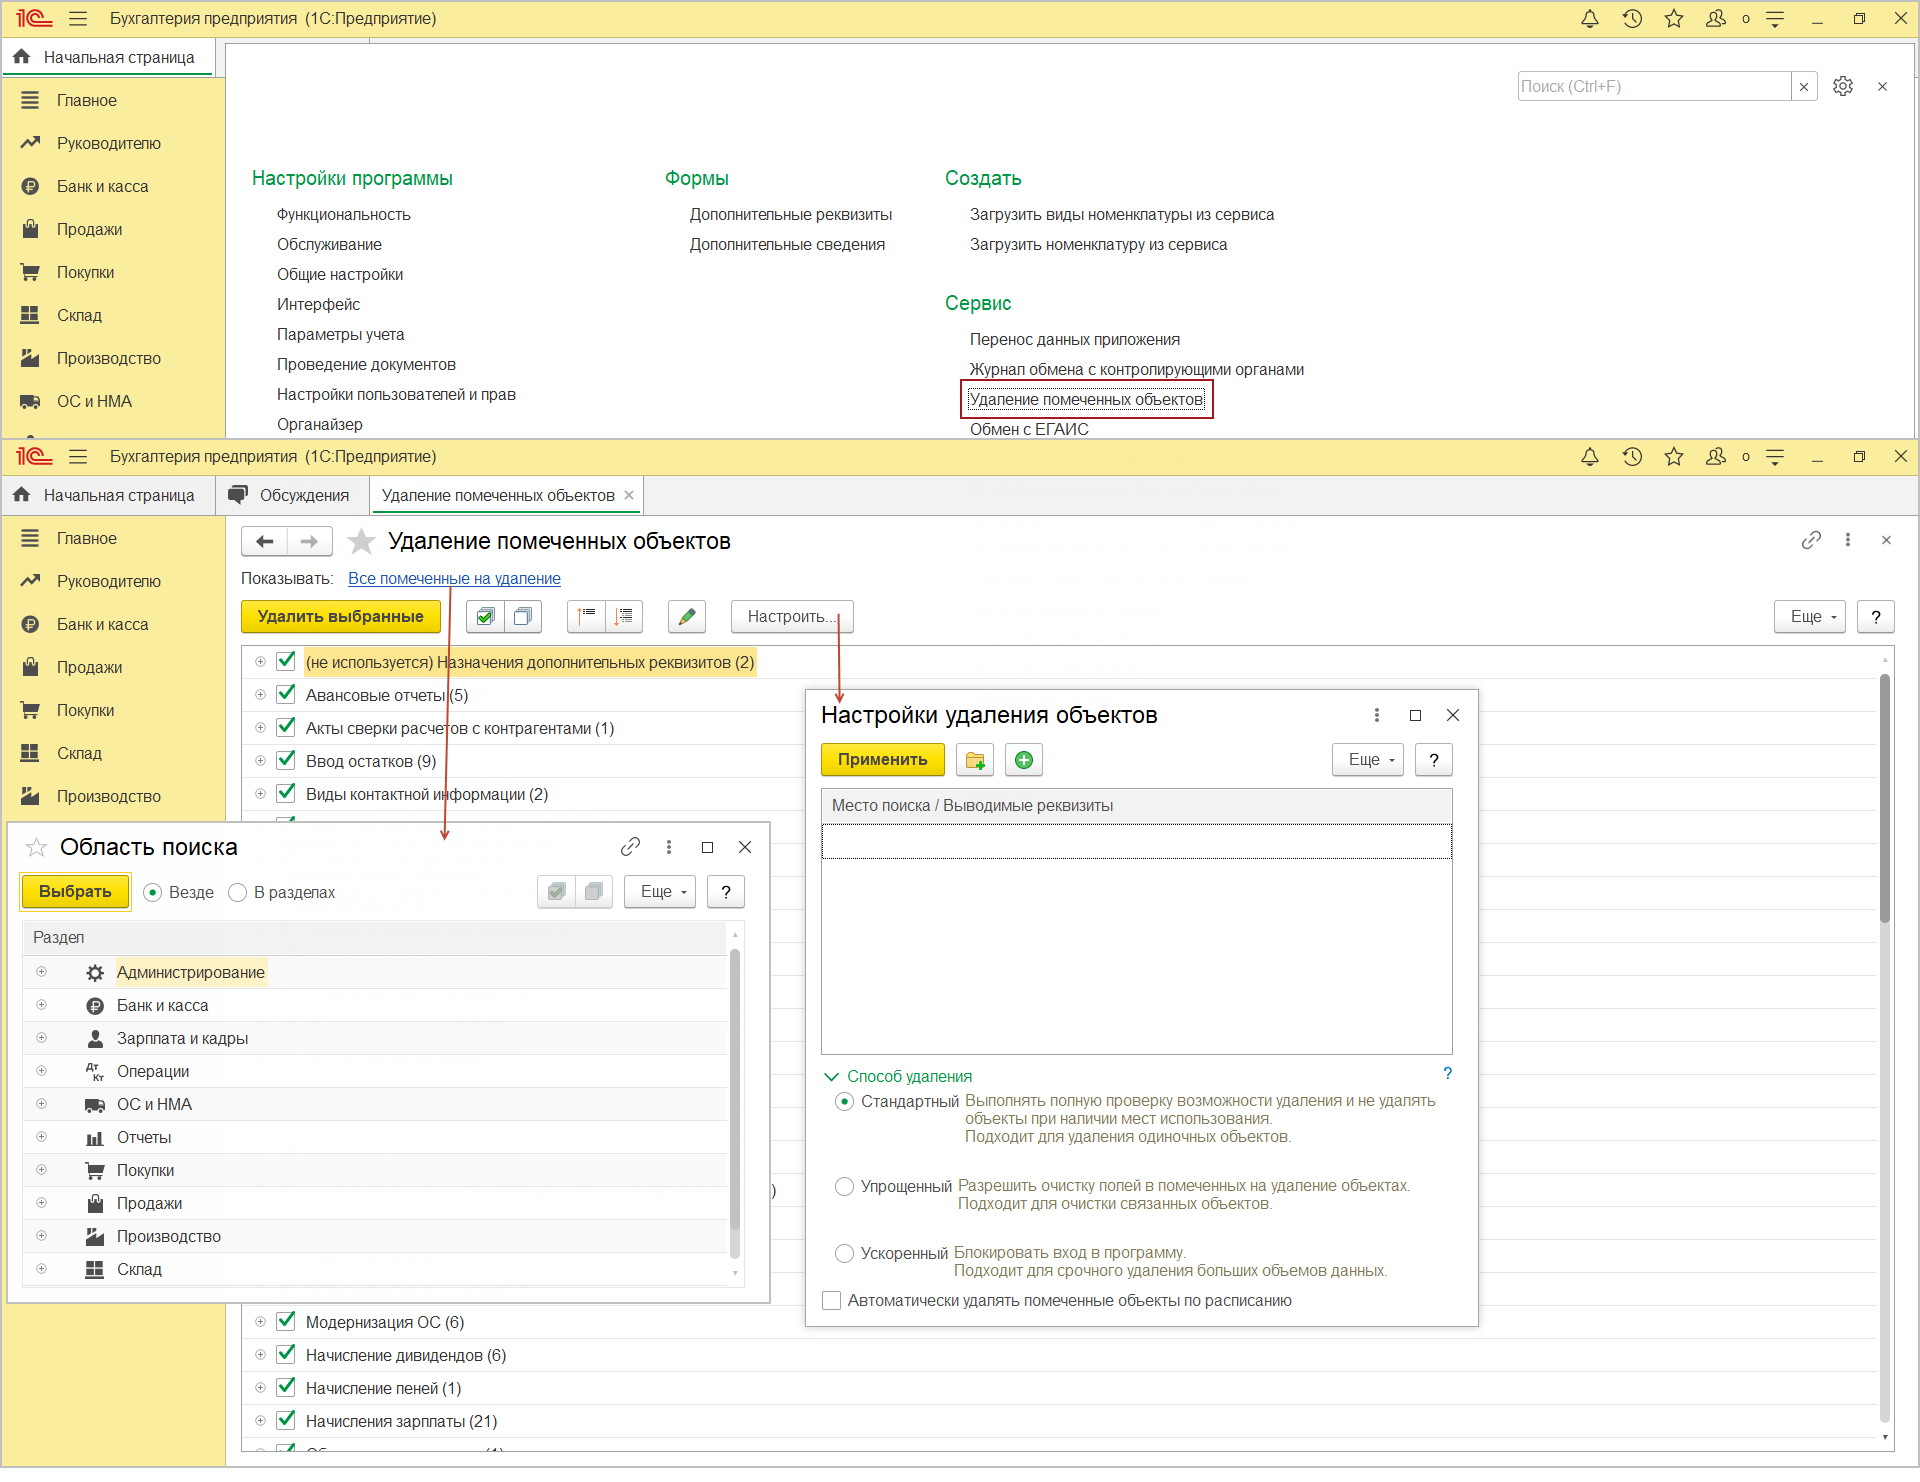Click the add new icon in настройки удаления
The image size is (1920, 1482).
pyautogui.click(x=1022, y=760)
